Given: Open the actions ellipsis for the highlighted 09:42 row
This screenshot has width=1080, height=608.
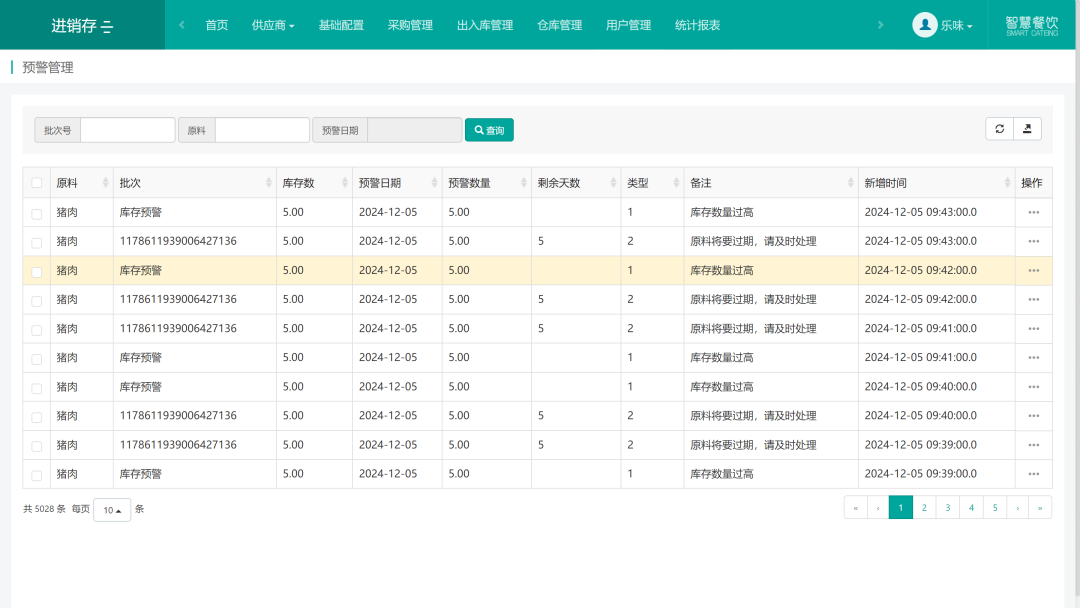Looking at the screenshot, I should [x=1033, y=271].
